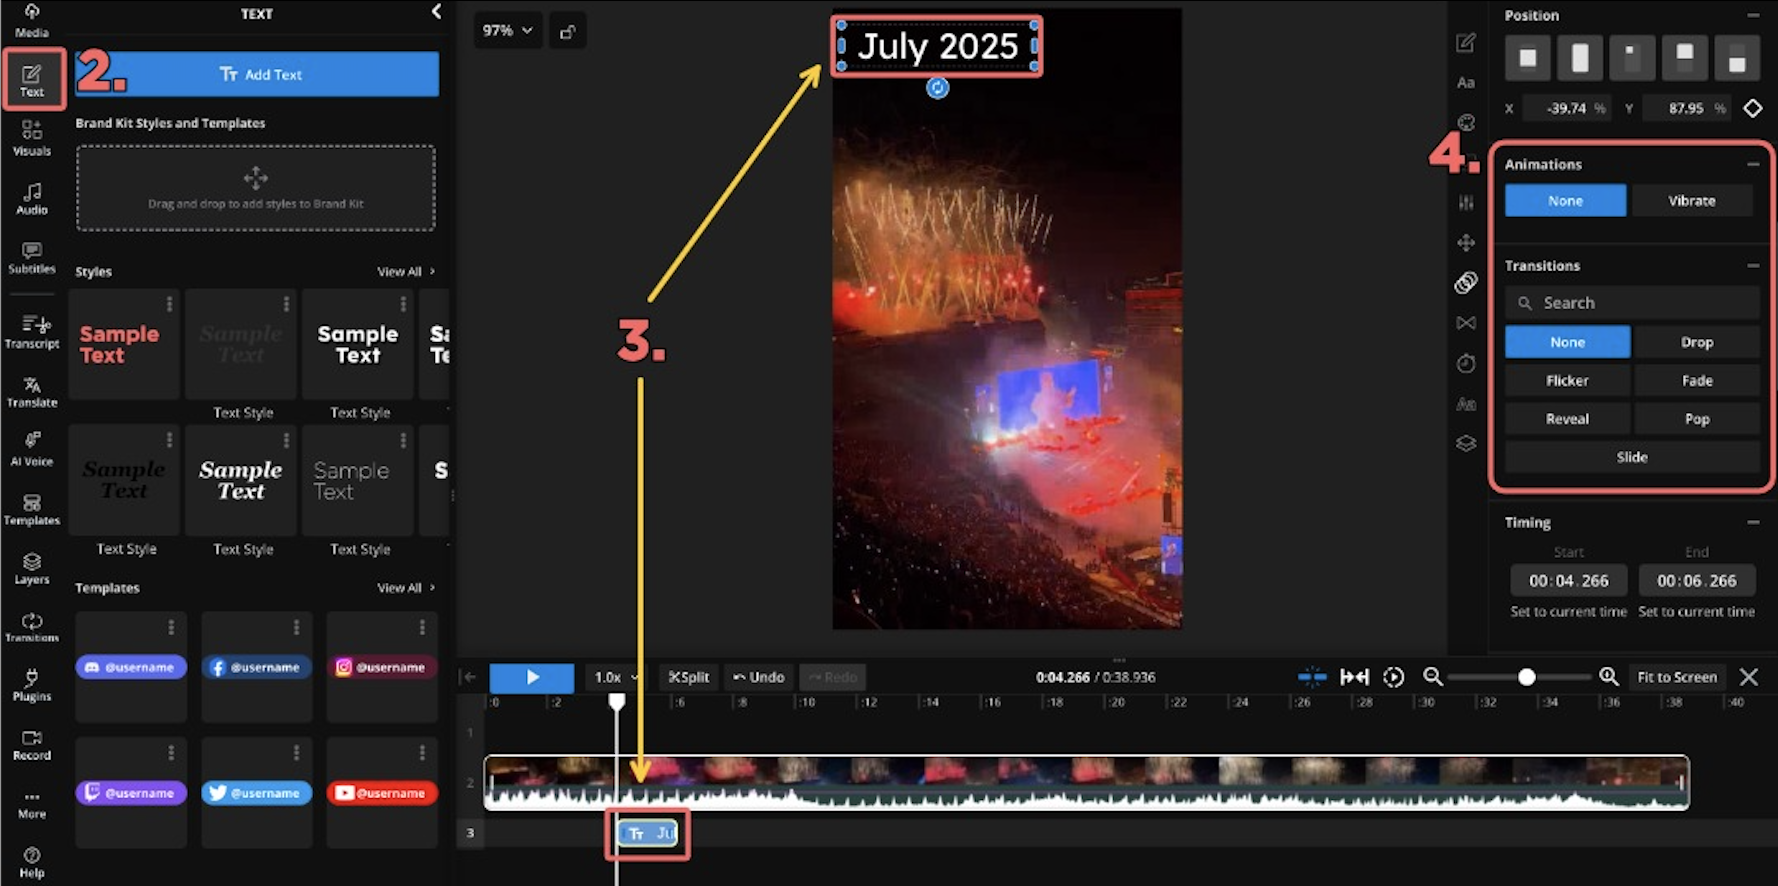1778x886 pixels.
Task: Open the 1.0x playback speed dropdown
Action: click(614, 677)
